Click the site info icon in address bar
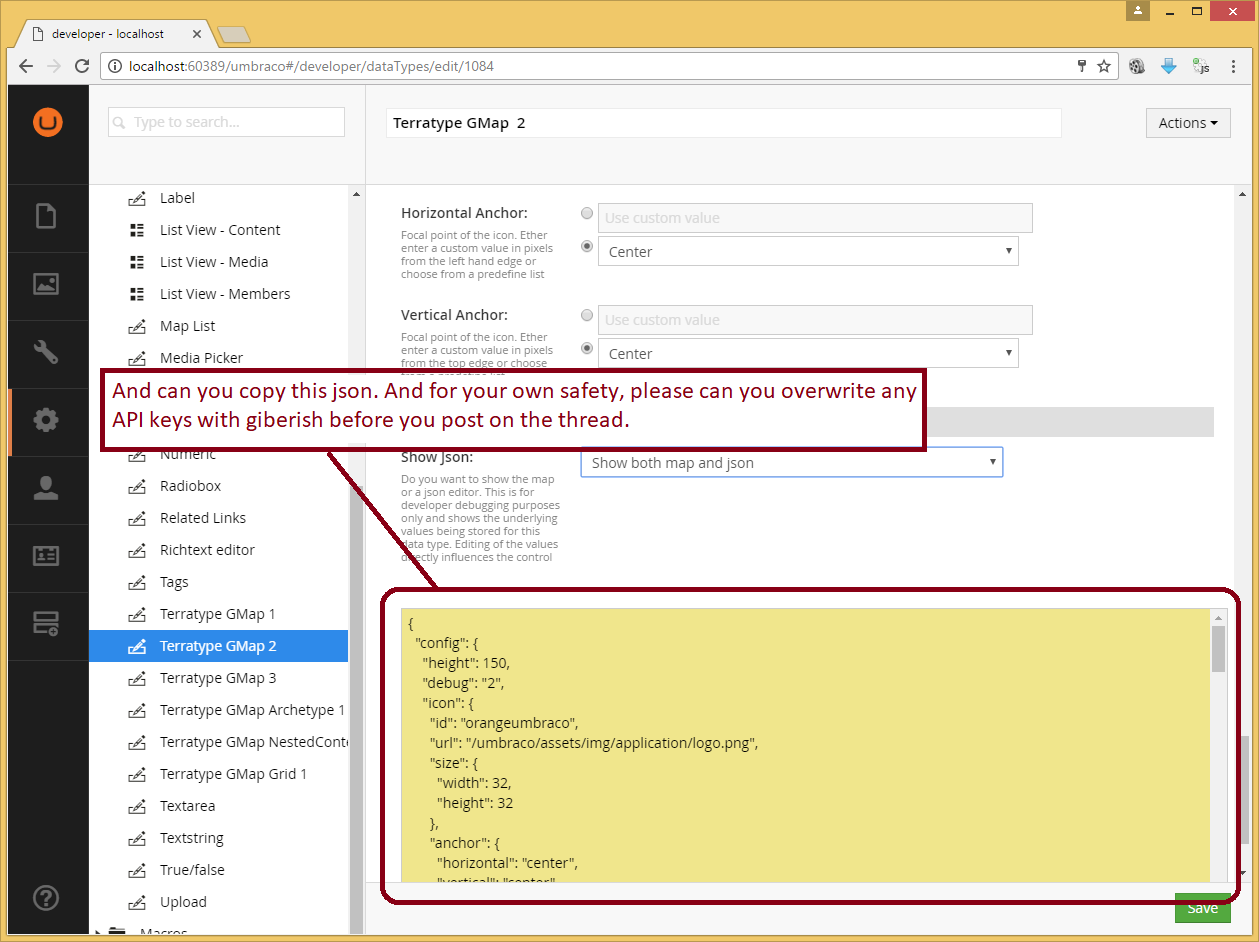The image size is (1259, 942). tap(114, 66)
